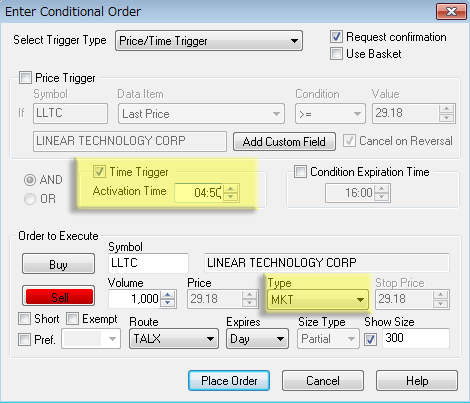Click the Volume field showing 1,000
Screen dimensions: 470x403
[134, 299]
